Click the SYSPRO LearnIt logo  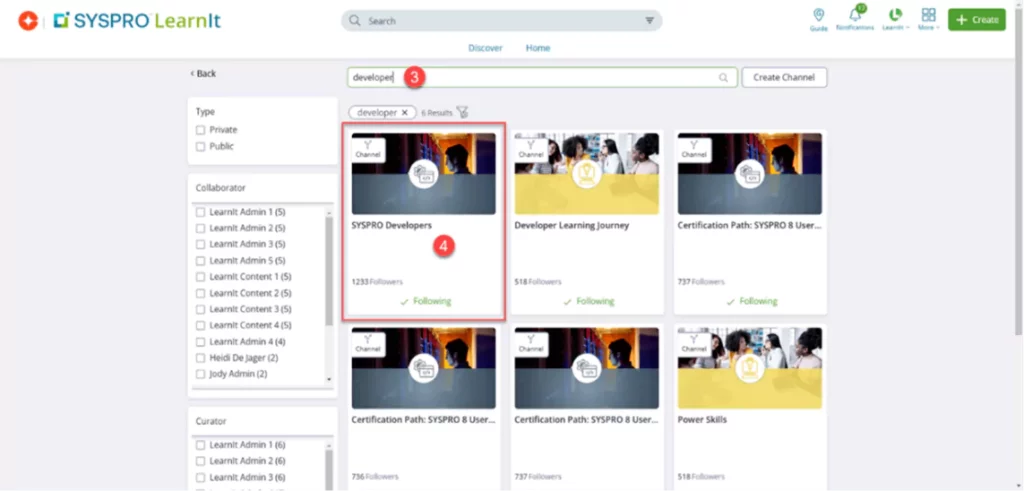pyautogui.click(x=140, y=20)
